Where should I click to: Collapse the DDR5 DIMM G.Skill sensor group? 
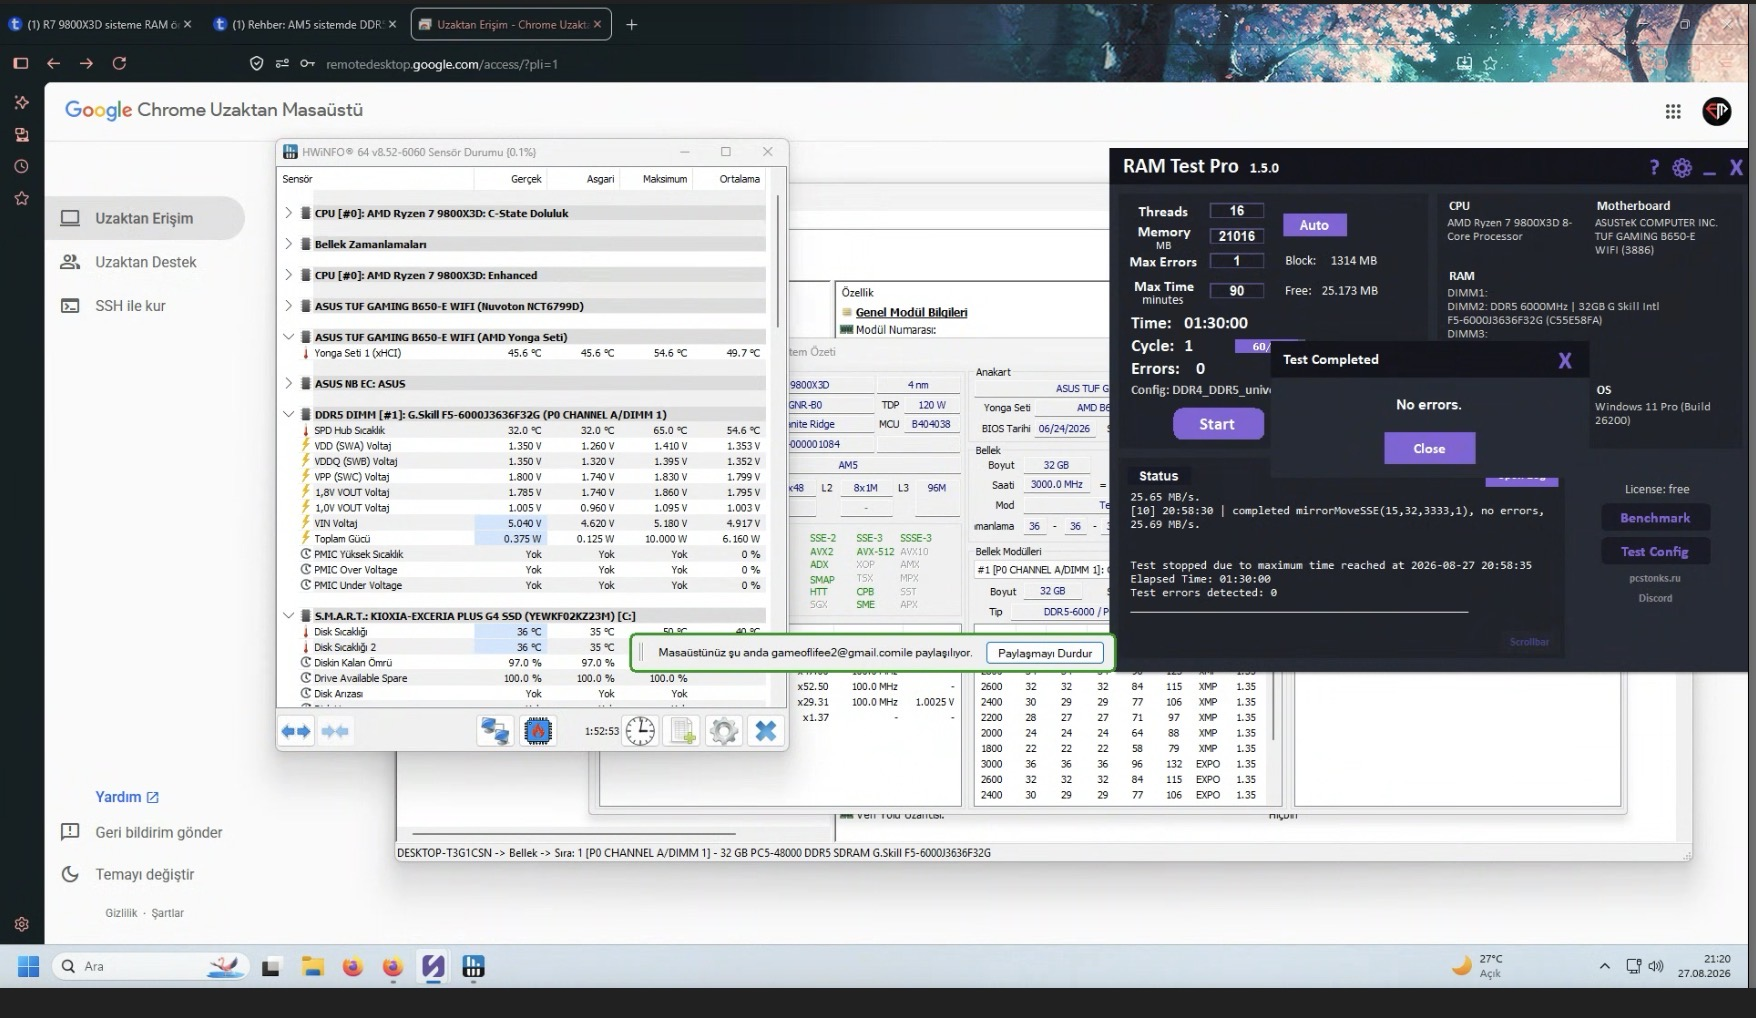(288, 414)
